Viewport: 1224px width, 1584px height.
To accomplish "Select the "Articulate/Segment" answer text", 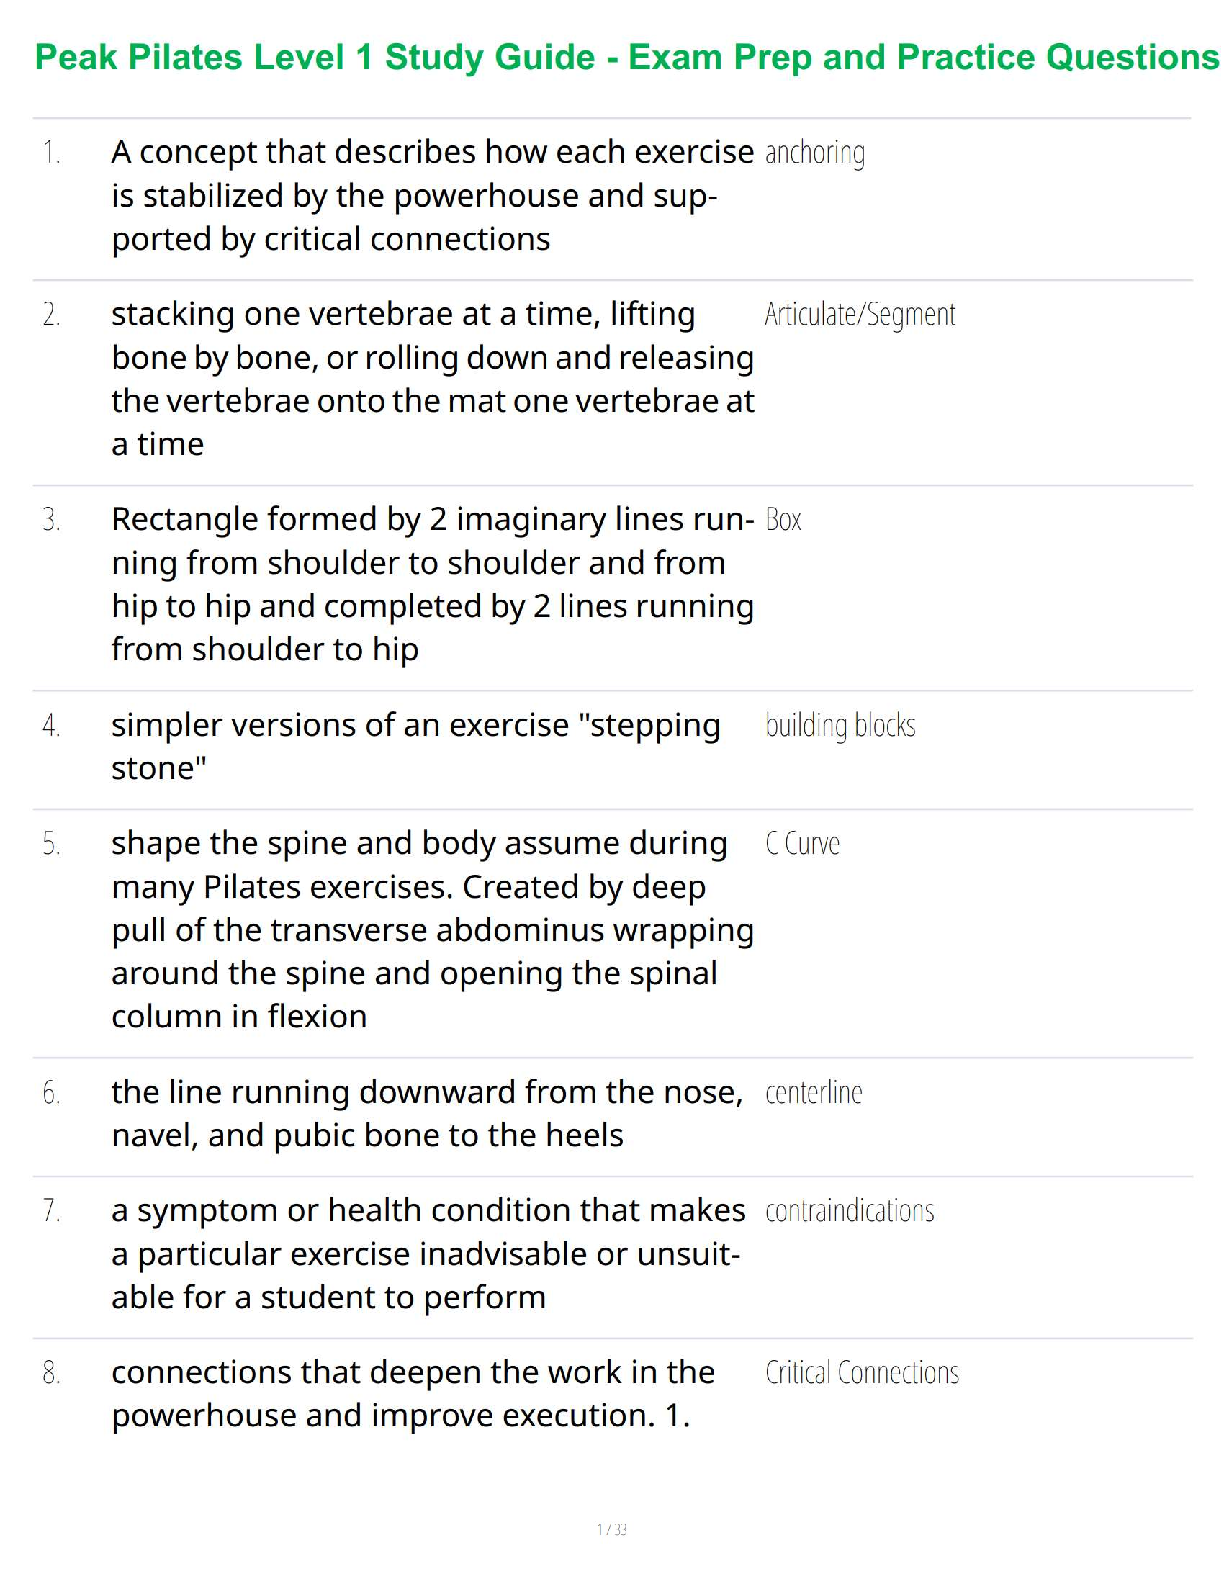I will pyautogui.click(x=859, y=315).
